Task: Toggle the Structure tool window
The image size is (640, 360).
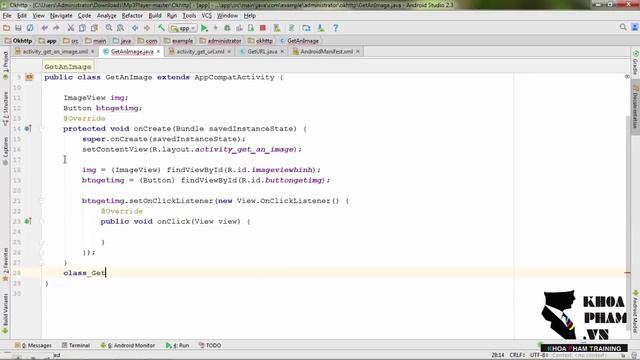Action: click(x=5, y=109)
